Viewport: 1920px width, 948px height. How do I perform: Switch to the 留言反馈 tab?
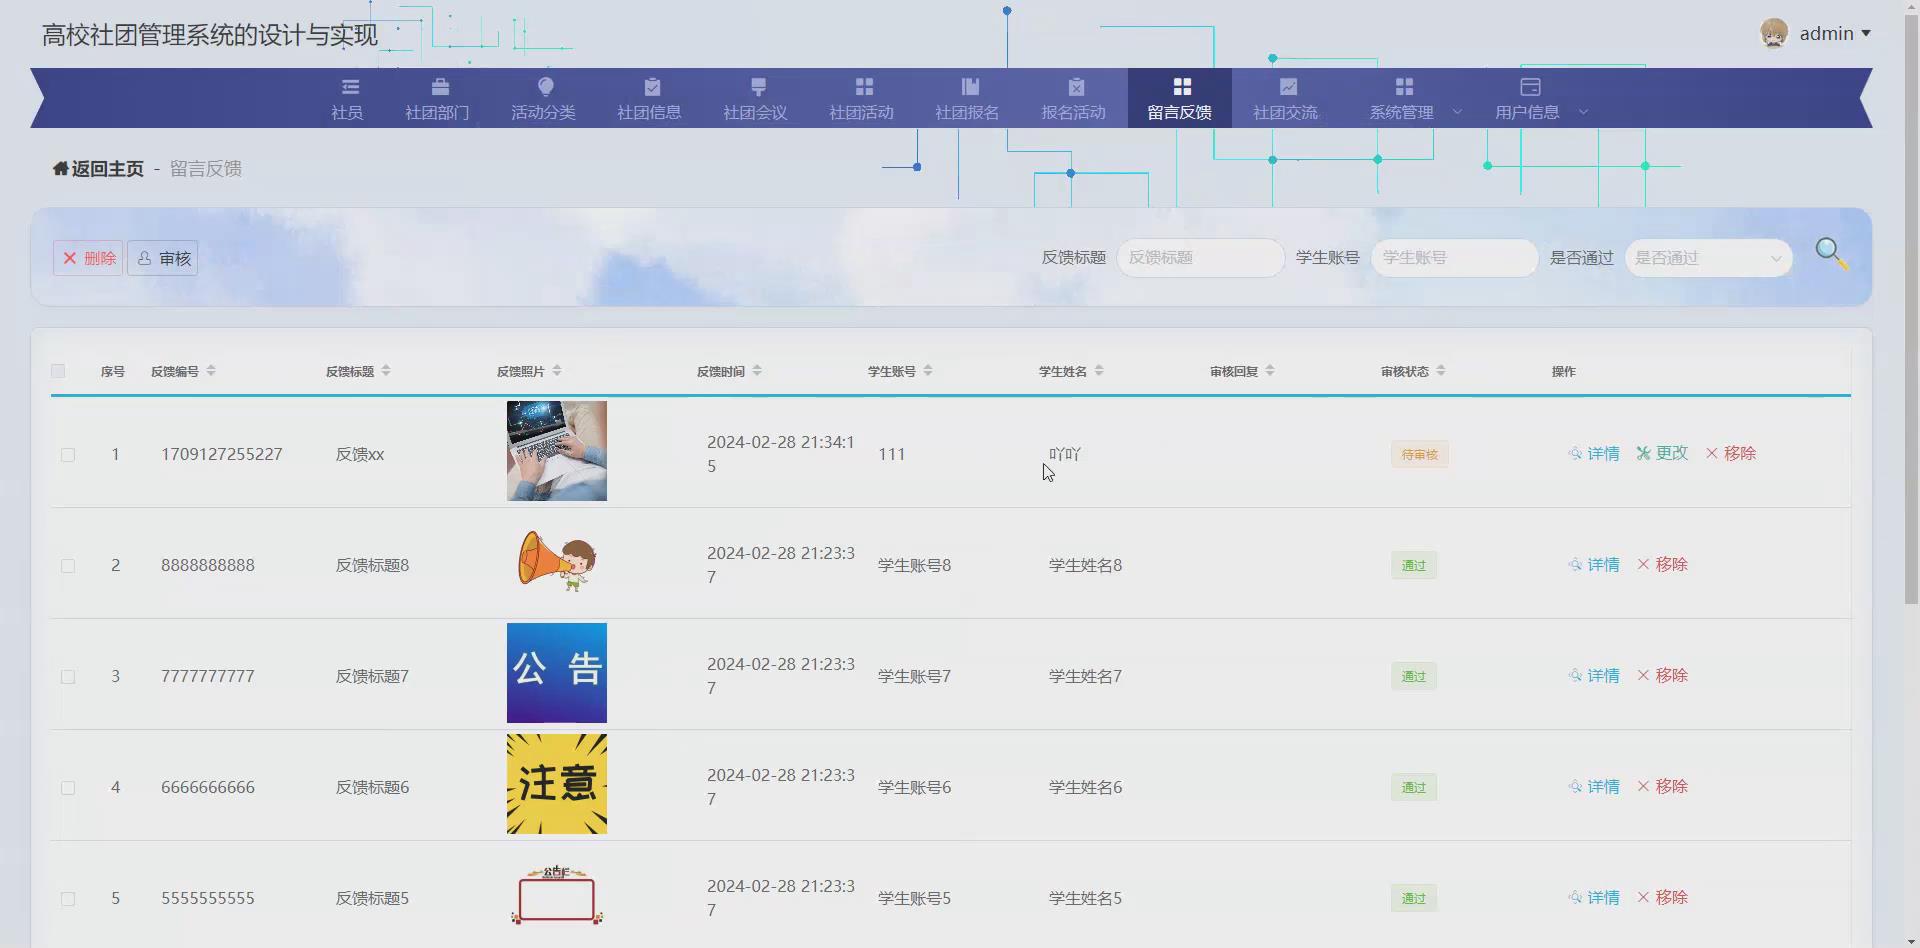coord(1179,99)
